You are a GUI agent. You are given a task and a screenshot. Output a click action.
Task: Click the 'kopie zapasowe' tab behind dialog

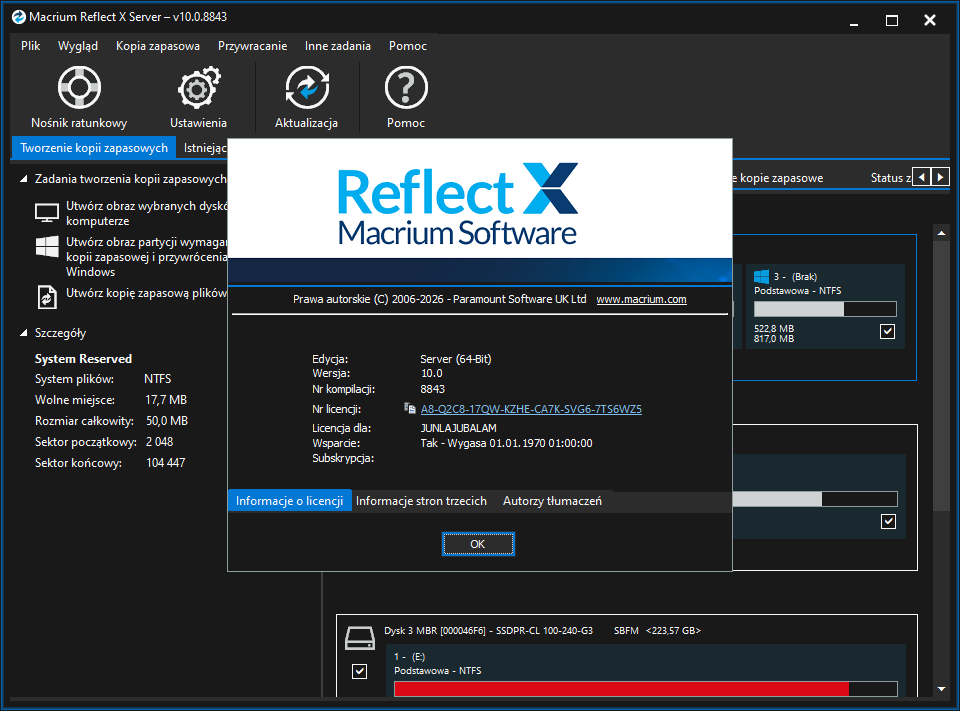[x=778, y=178]
